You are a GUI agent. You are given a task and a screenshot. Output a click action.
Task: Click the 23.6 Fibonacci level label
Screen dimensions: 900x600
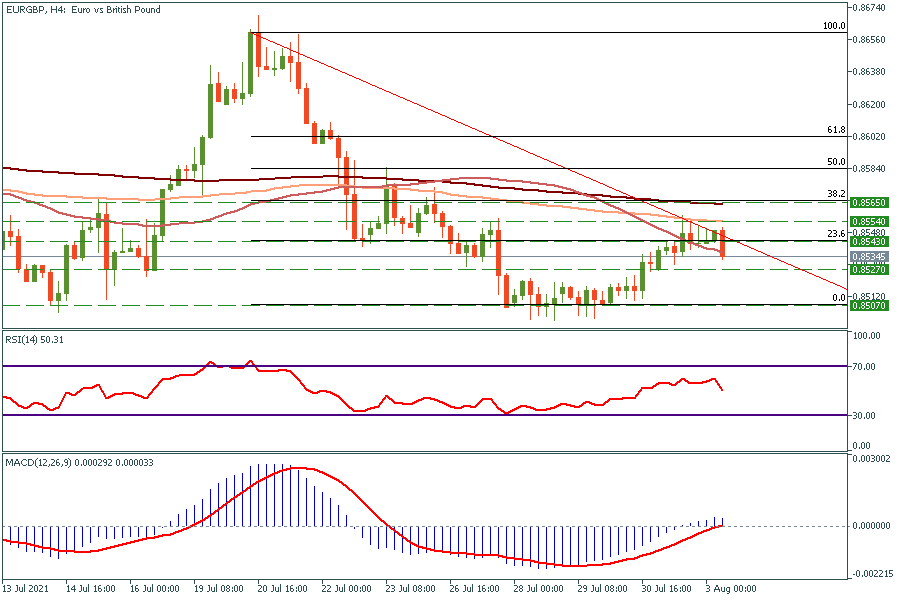(x=836, y=234)
